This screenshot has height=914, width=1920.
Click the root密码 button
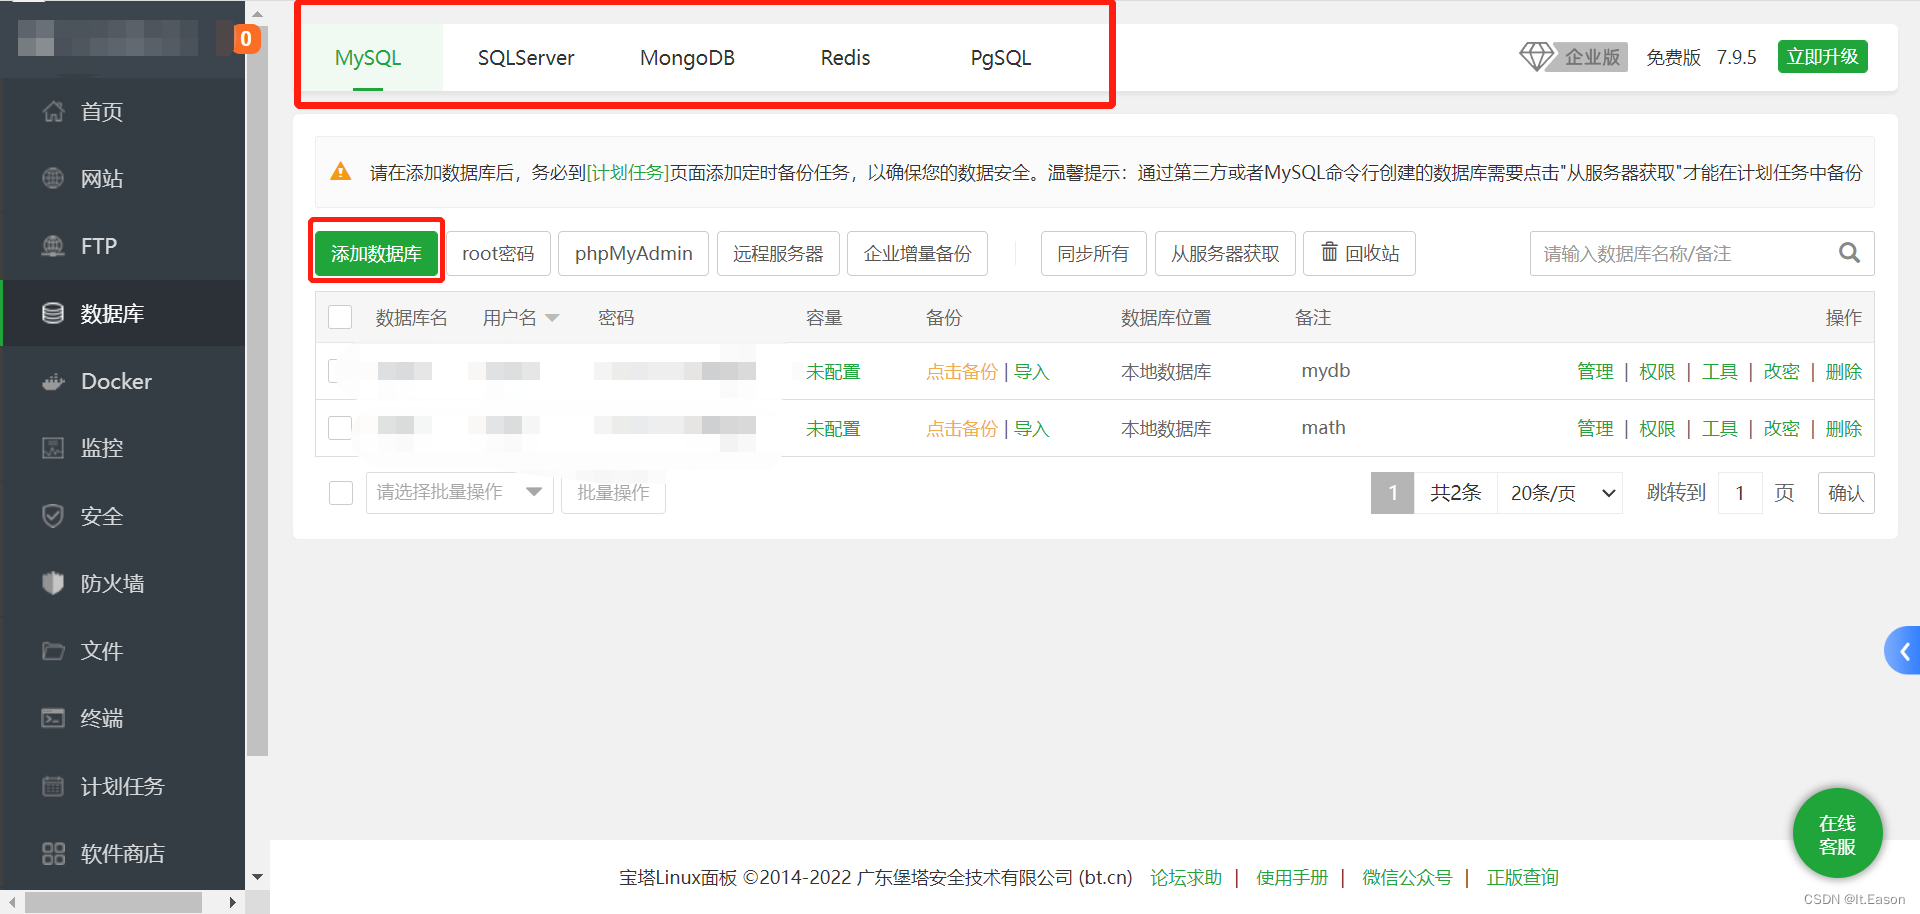tap(498, 254)
